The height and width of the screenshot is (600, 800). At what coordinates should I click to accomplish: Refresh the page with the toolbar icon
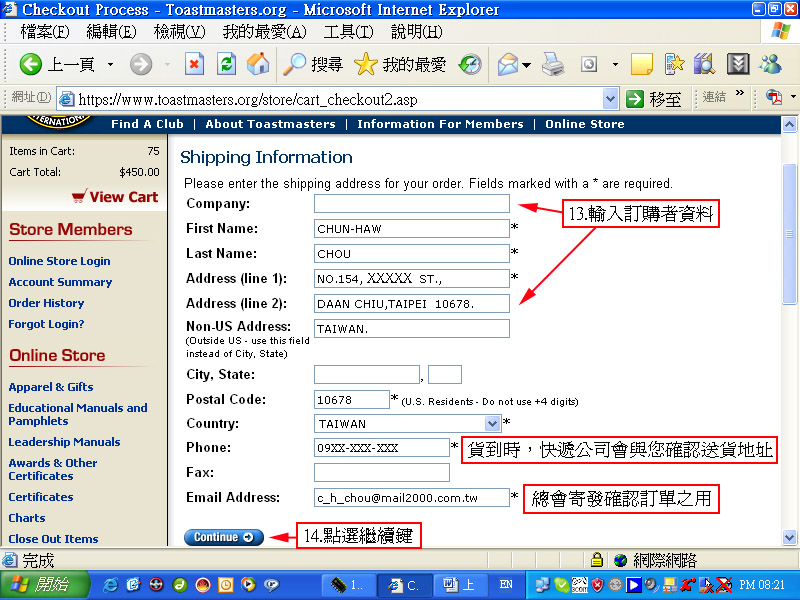coord(227,65)
